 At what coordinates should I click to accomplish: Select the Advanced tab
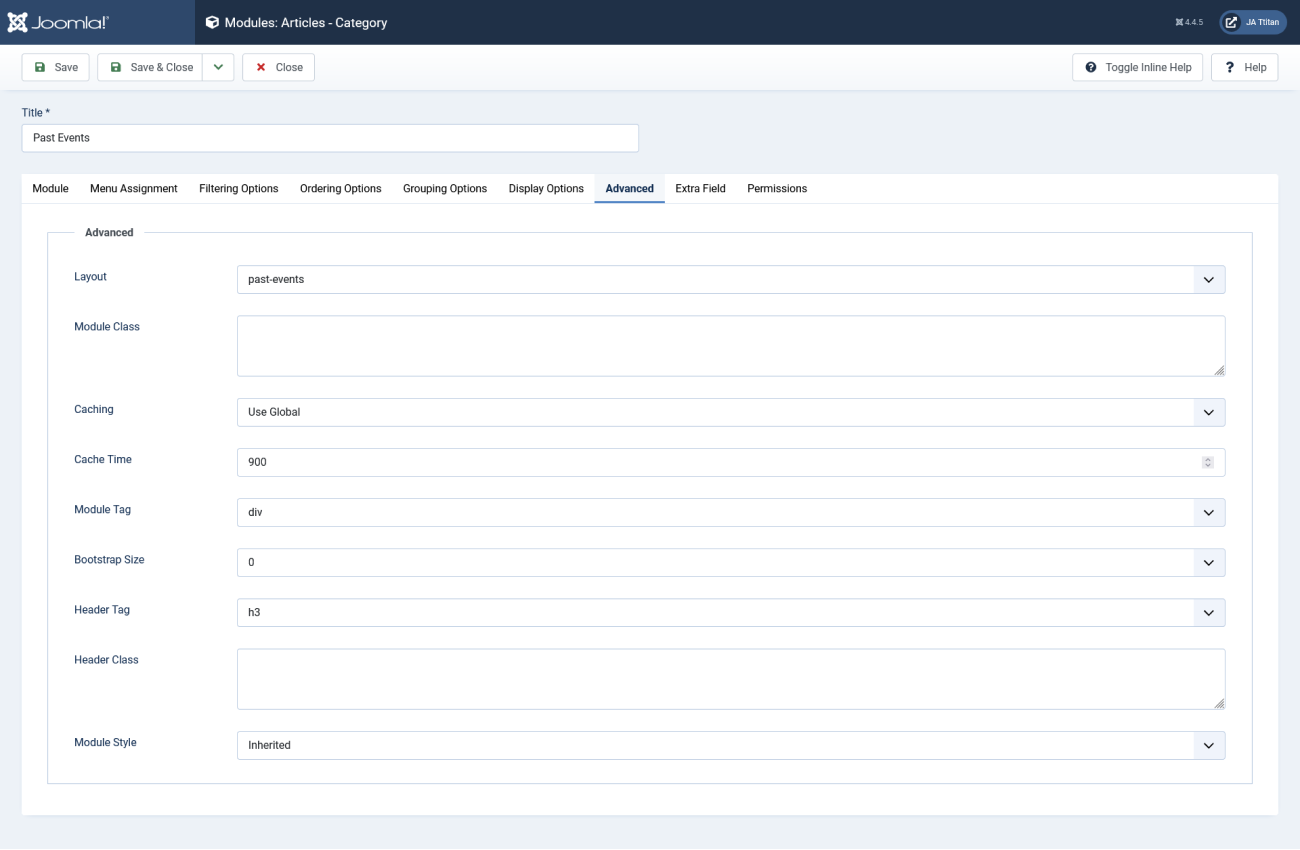[x=630, y=188]
